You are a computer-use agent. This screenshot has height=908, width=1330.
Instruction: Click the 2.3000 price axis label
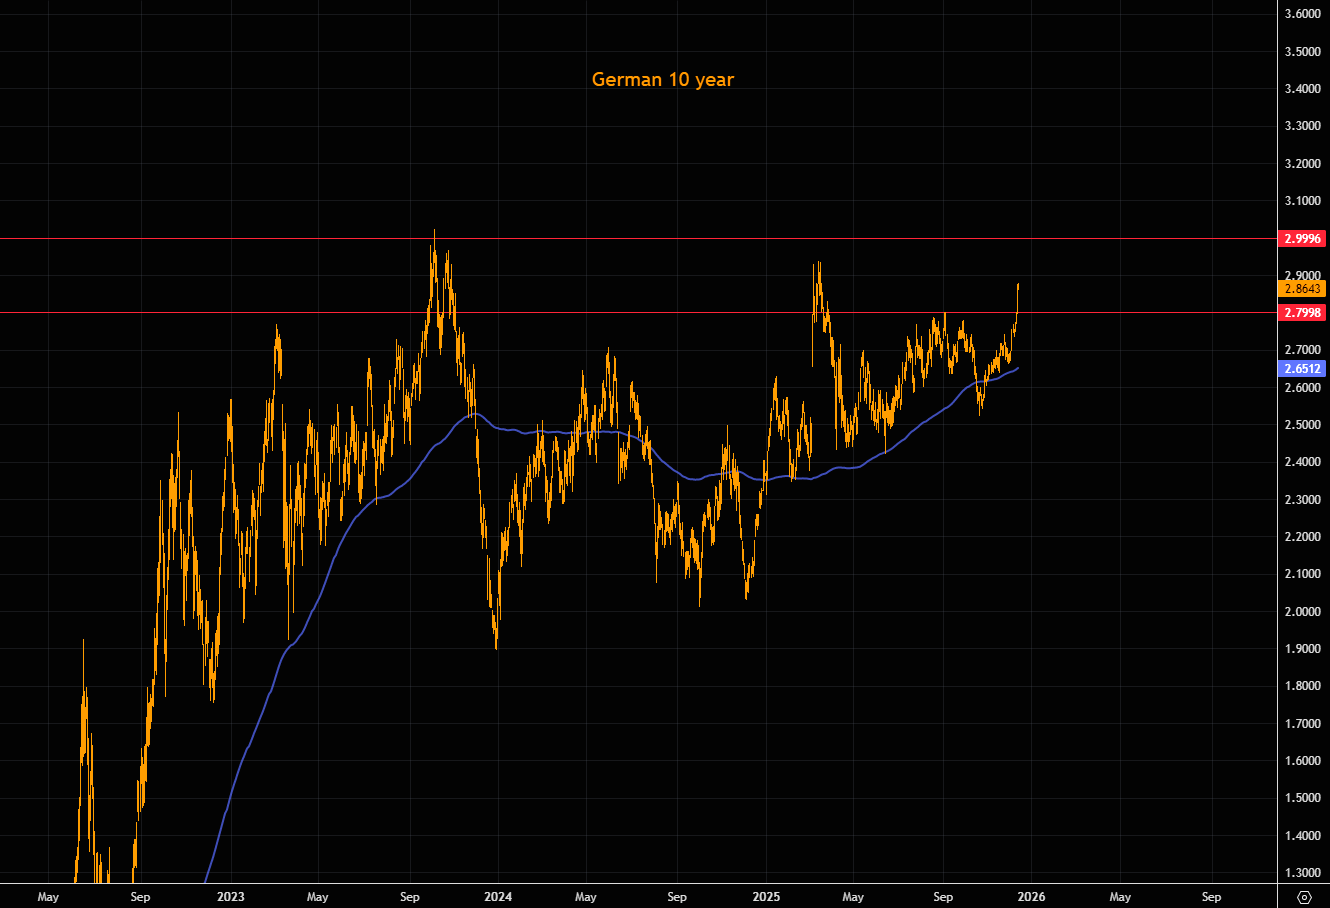(x=1304, y=500)
